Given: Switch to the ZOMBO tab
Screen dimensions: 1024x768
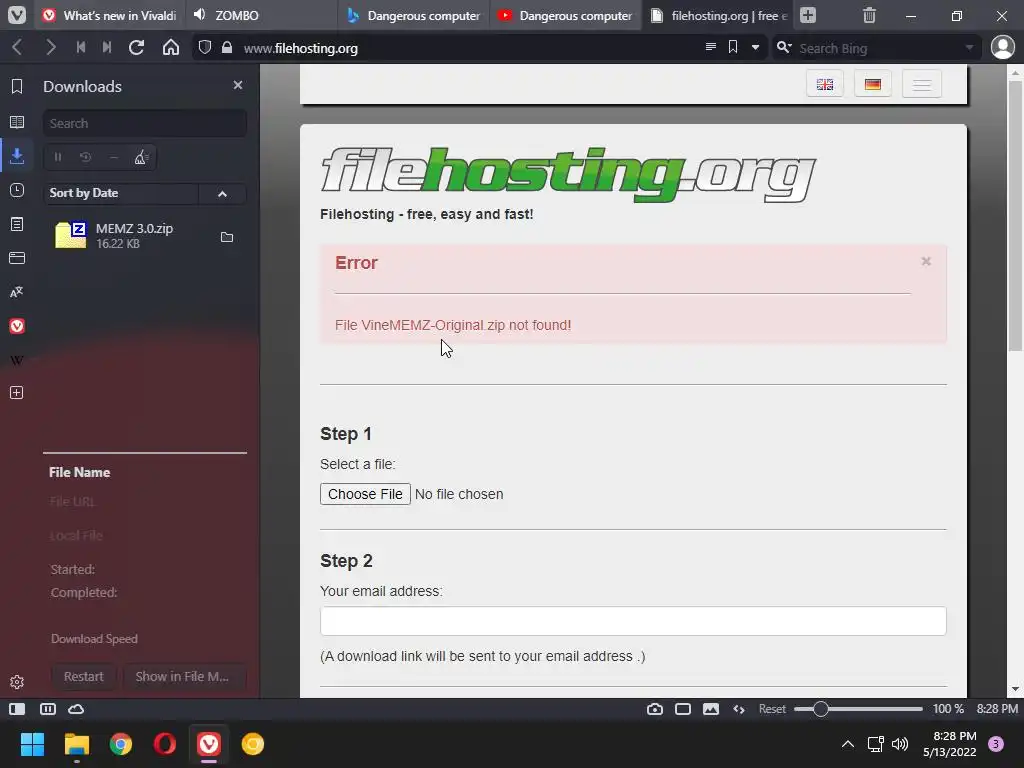Looking at the screenshot, I should click(261, 15).
